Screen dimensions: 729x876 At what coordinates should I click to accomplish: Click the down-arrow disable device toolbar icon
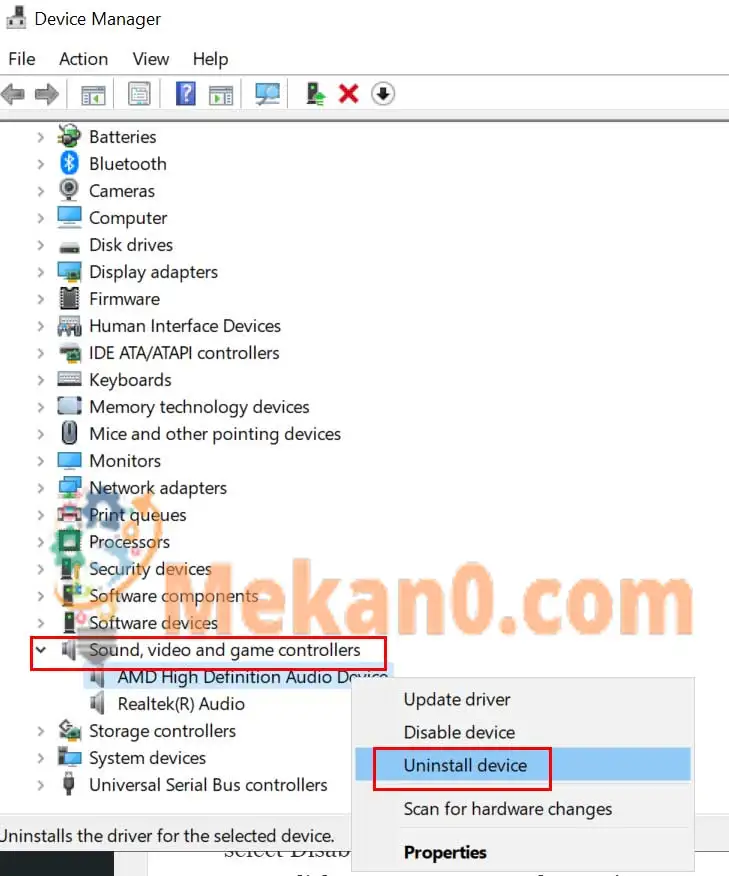[383, 93]
